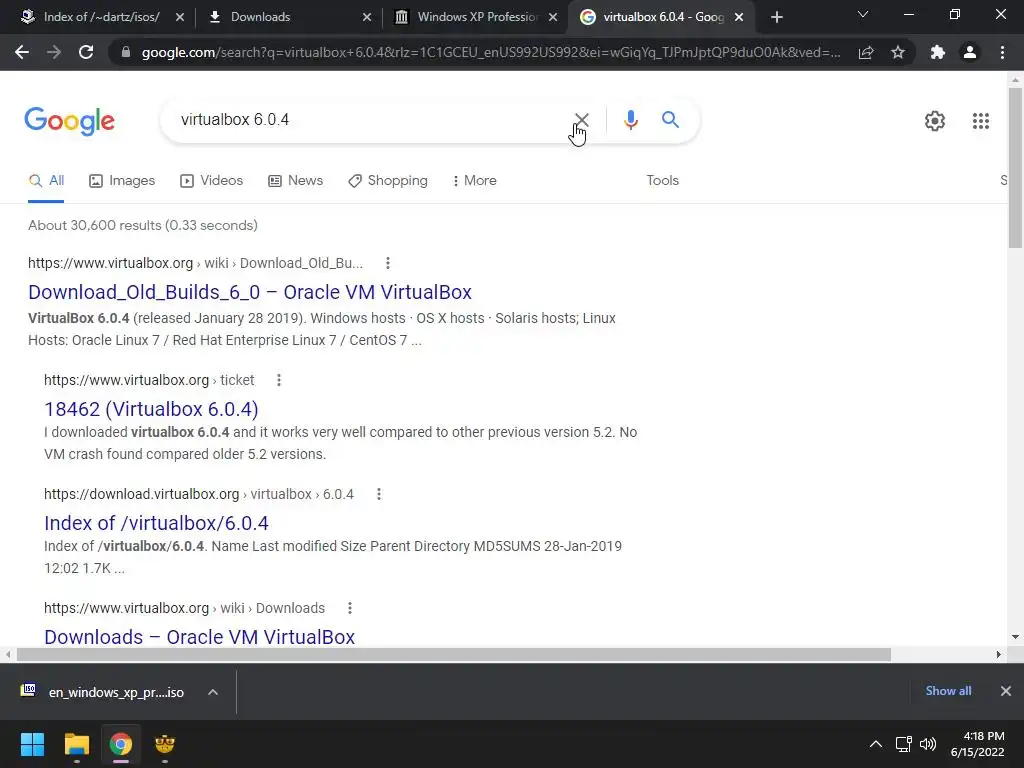
Task: Click the browser forward arrow
Action: (54, 52)
